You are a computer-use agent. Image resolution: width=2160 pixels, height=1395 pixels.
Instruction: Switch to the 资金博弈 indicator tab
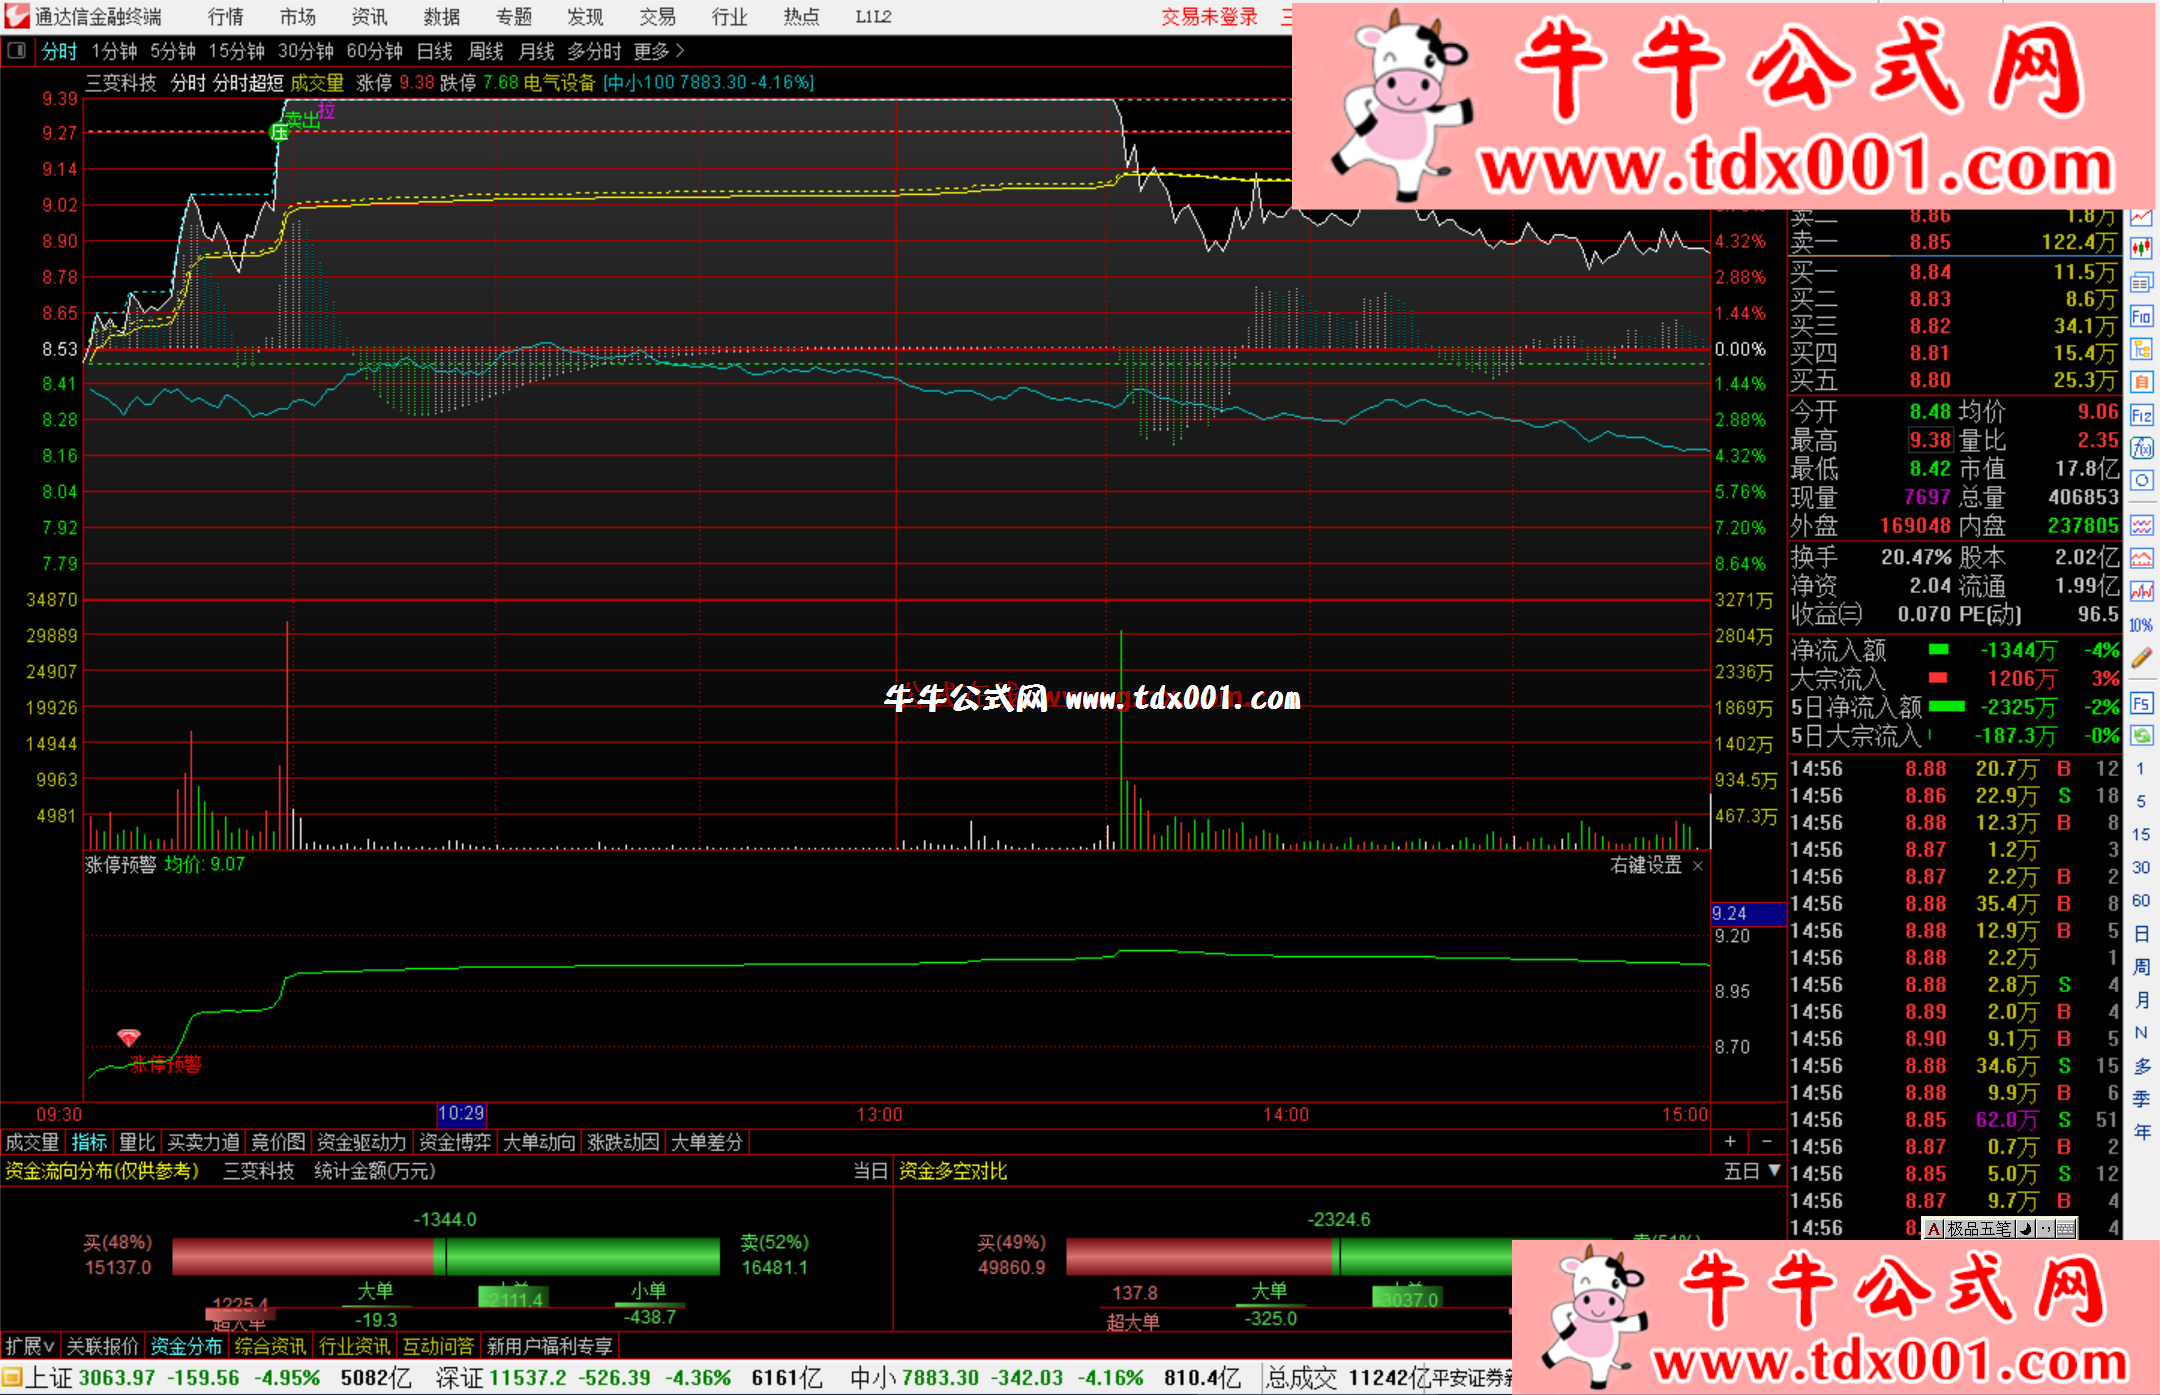point(455,1142)
